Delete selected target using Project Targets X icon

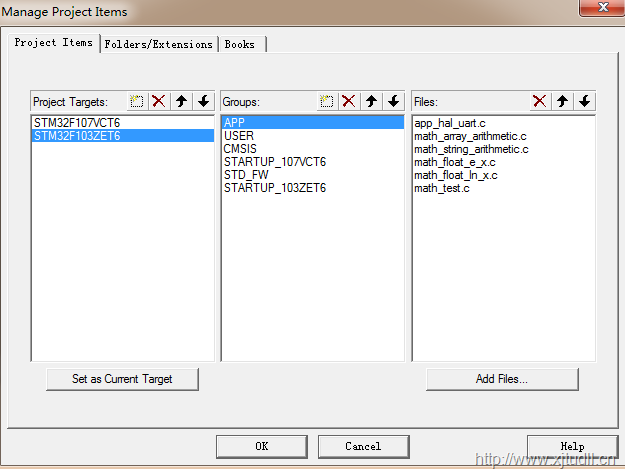pyautogui.click(x=159, y=102)
